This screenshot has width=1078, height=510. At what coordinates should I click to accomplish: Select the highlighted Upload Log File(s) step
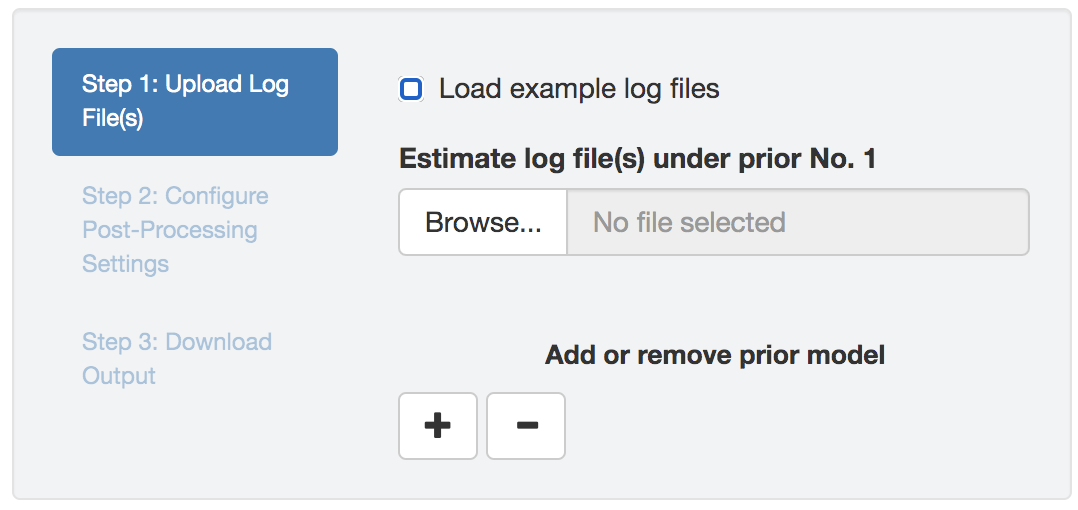pyautogui.click(x=195, y=102)
